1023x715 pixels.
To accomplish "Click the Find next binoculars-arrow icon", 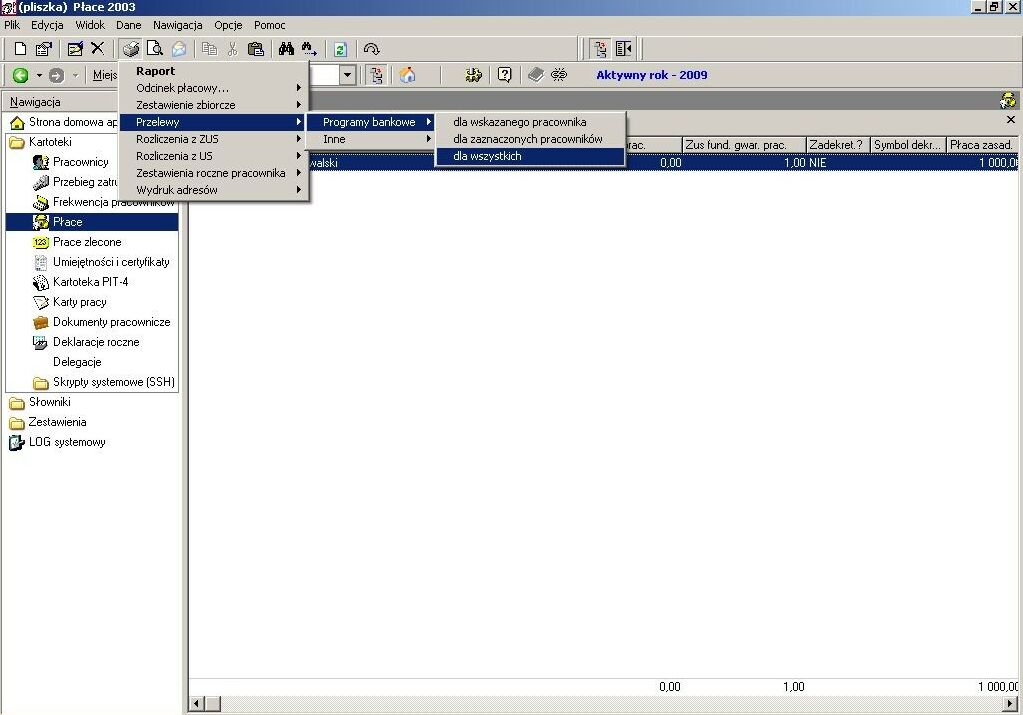I will tap(309, 49).
